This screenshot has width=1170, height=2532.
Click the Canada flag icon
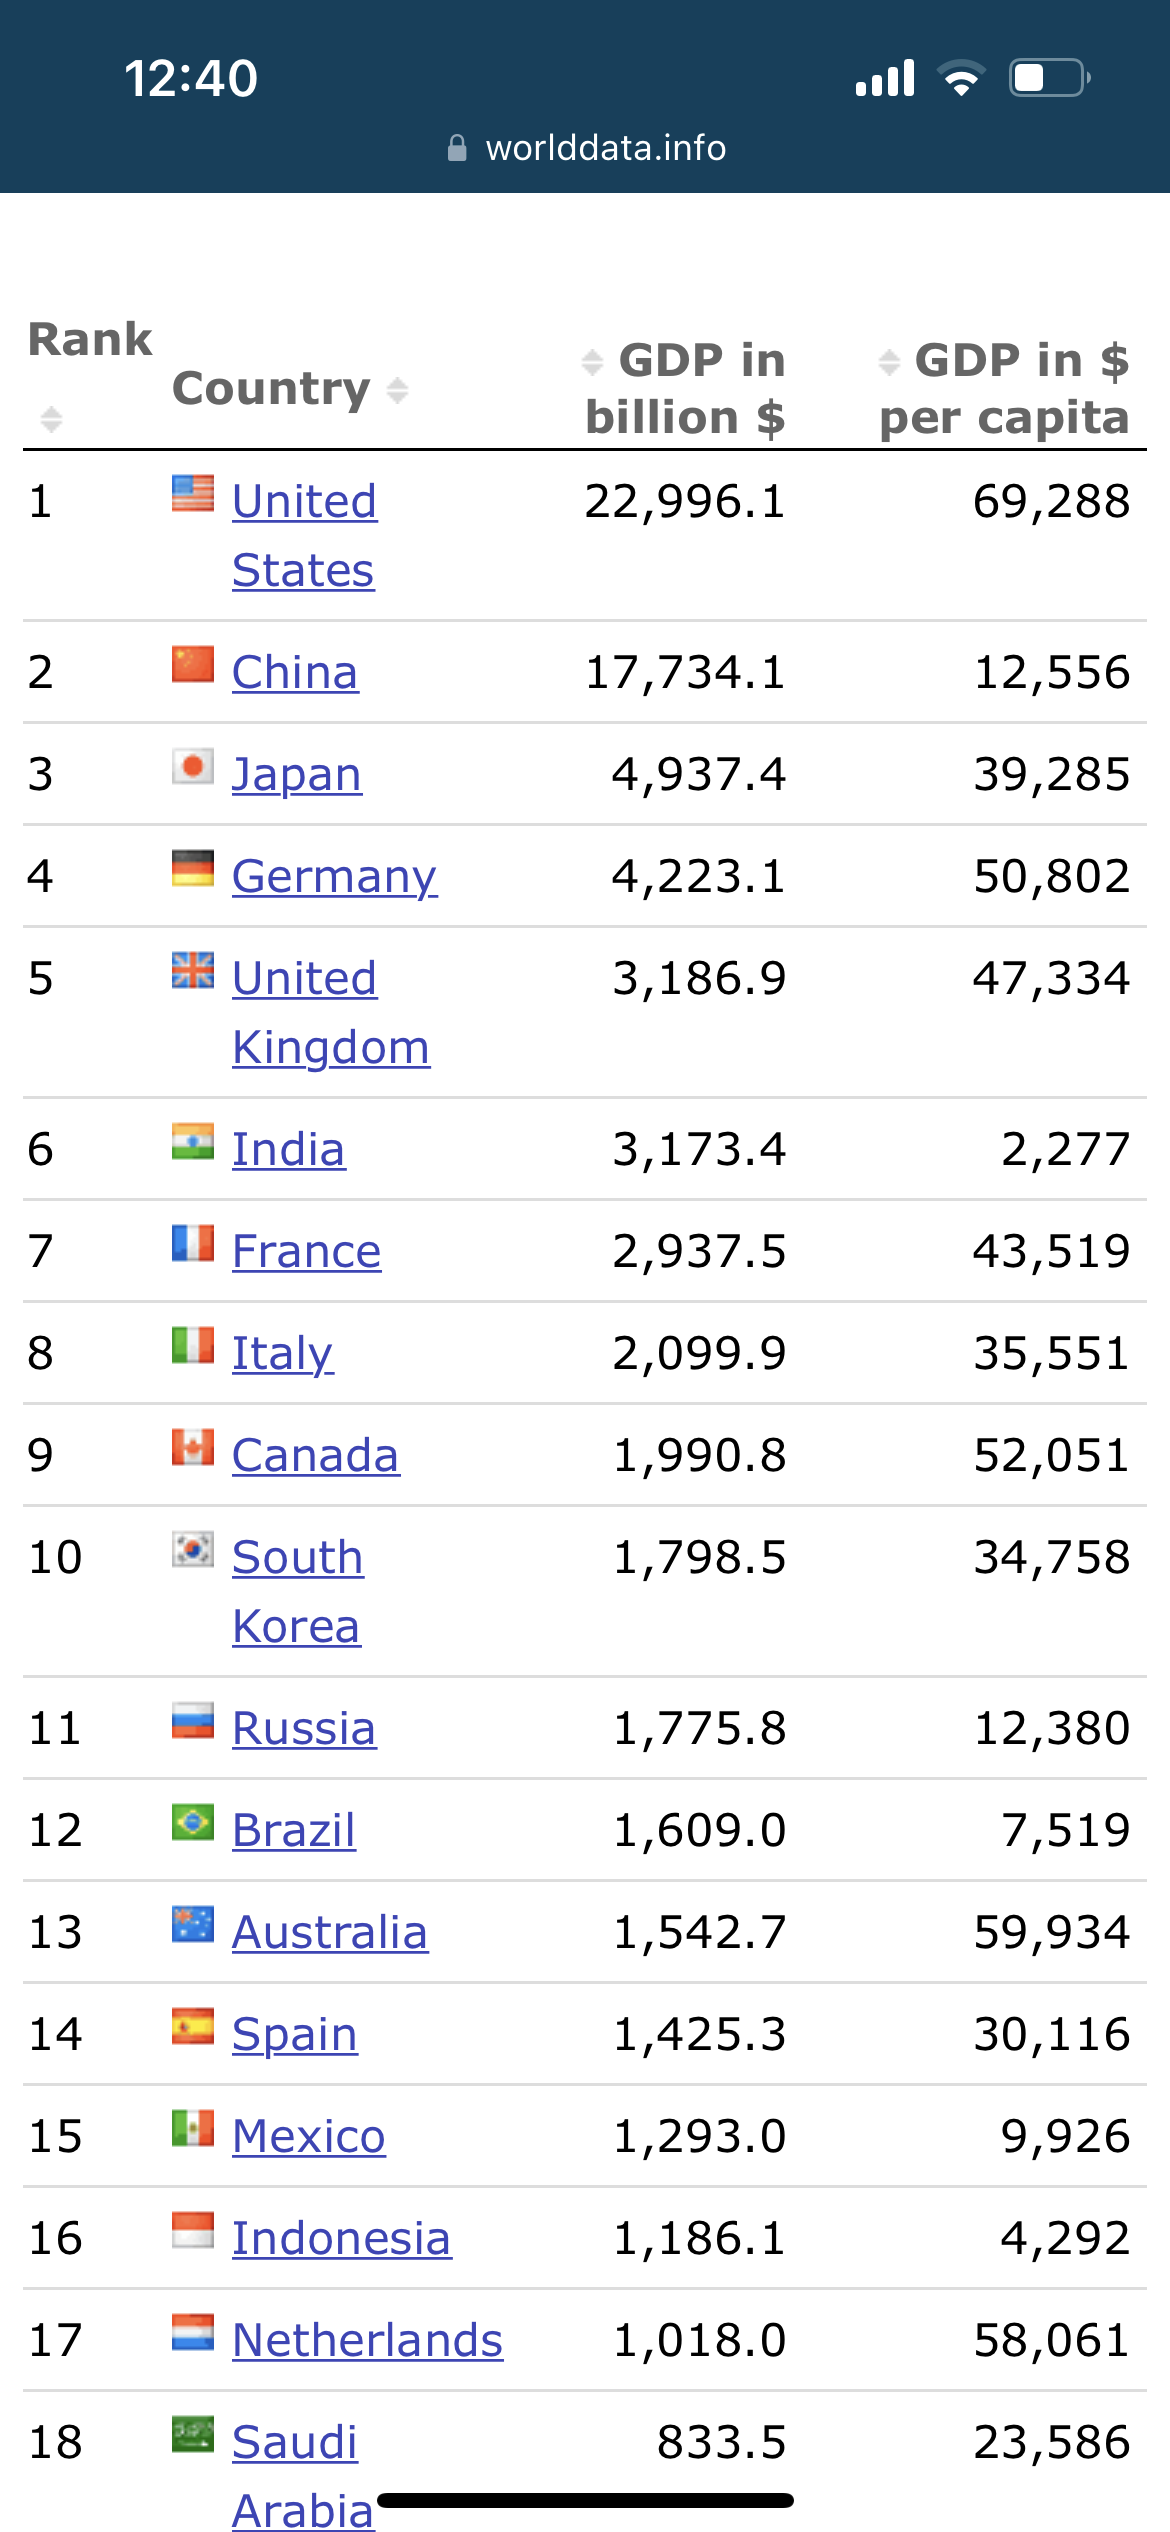click(192, 1447)
